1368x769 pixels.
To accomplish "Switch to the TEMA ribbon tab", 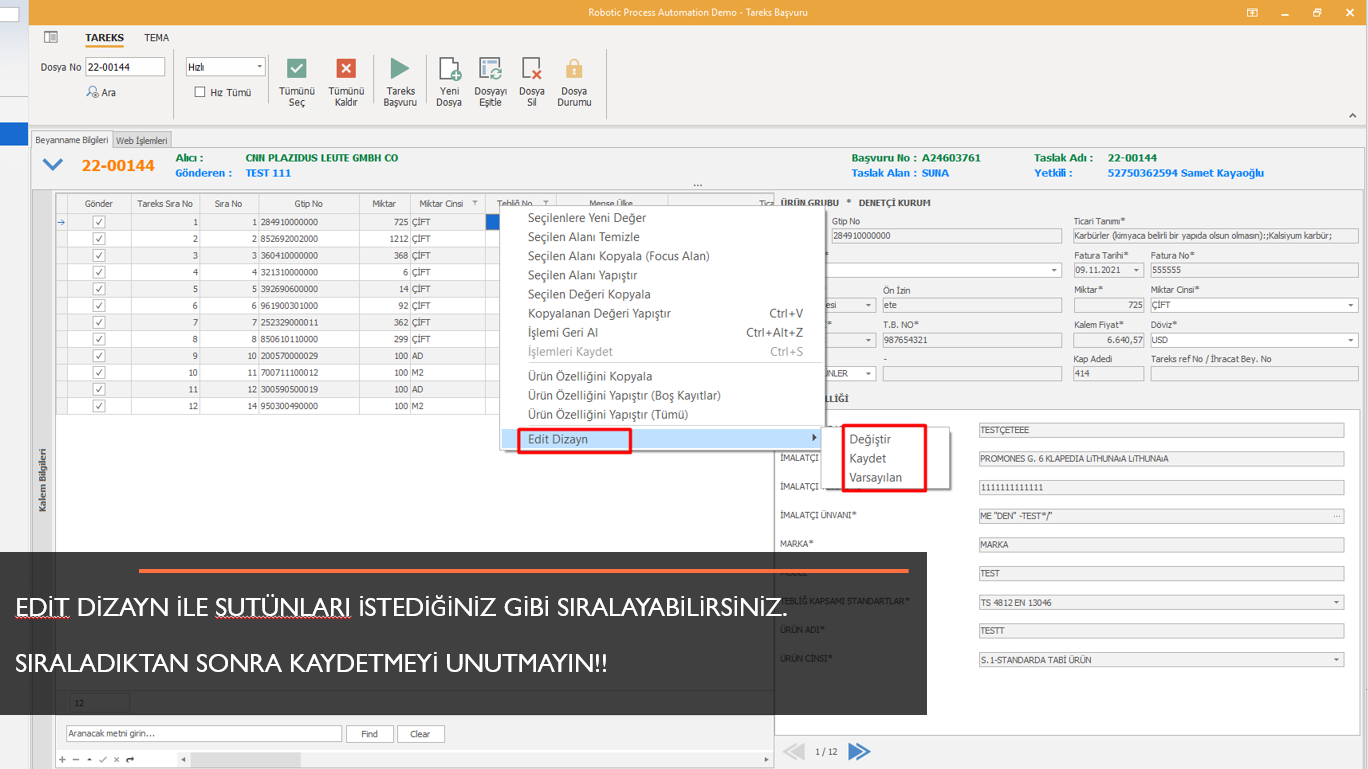I will pos(156,38).
